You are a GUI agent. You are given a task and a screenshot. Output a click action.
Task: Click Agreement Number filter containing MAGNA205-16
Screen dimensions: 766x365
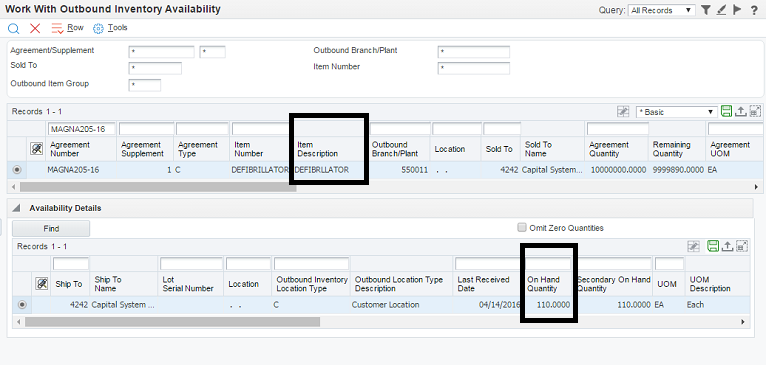[82, 129]
